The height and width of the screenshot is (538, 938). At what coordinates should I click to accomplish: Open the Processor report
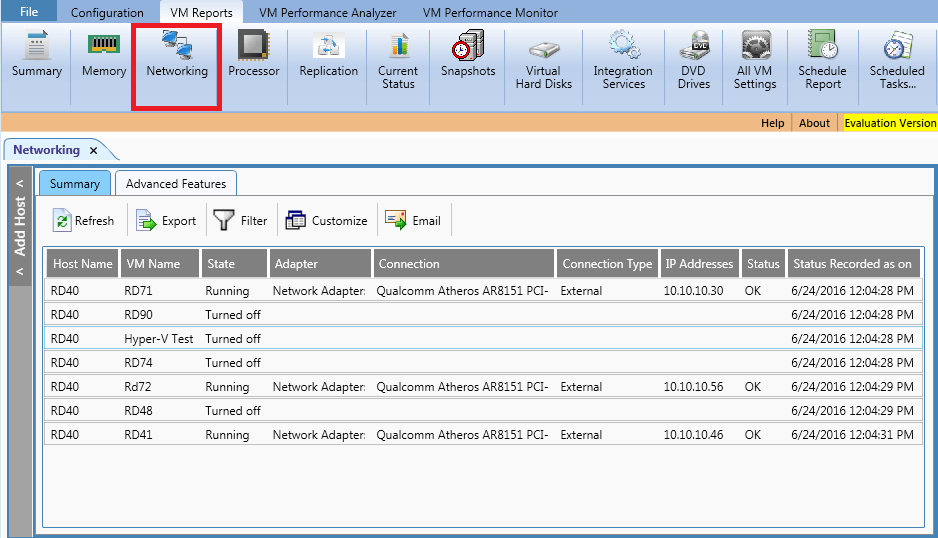point(254,55)
